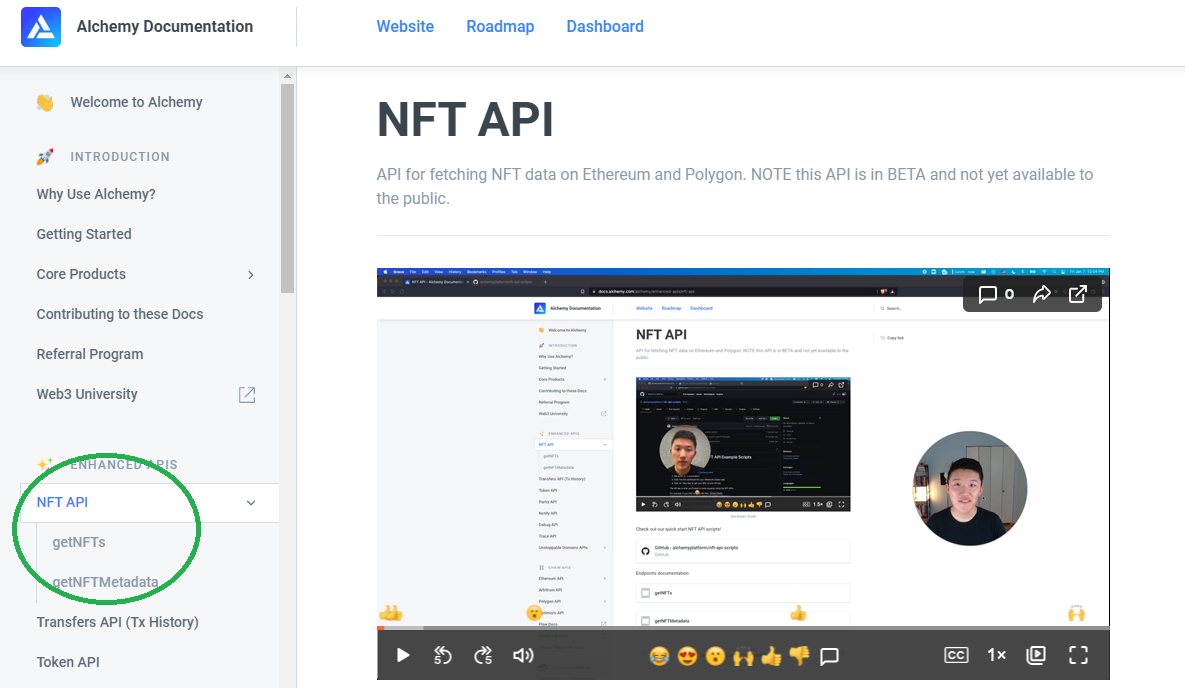React with thumbs up emoji

772,656
